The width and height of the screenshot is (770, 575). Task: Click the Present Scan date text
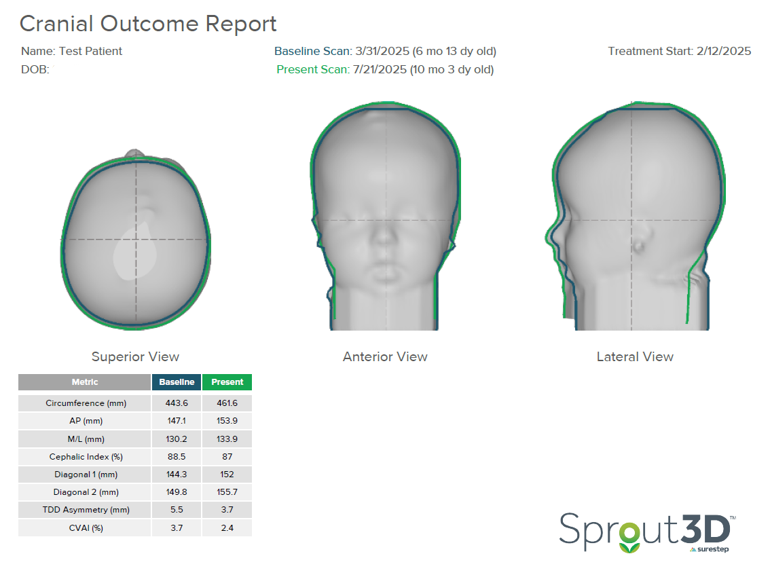[385, 69]
